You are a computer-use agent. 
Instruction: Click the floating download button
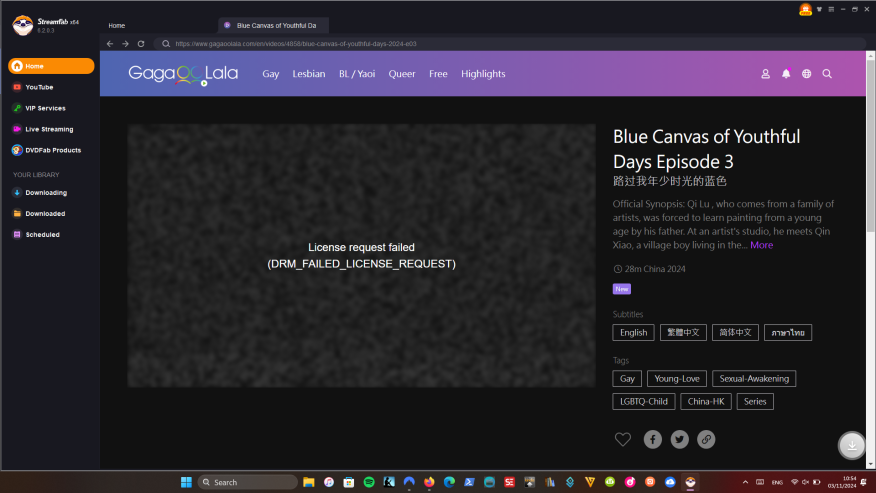tap(852, 446)
